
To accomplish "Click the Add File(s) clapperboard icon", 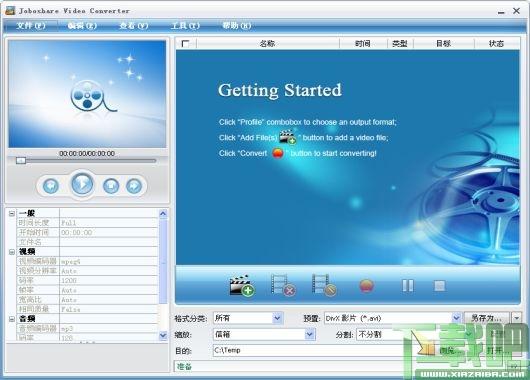I will [242, 286].
